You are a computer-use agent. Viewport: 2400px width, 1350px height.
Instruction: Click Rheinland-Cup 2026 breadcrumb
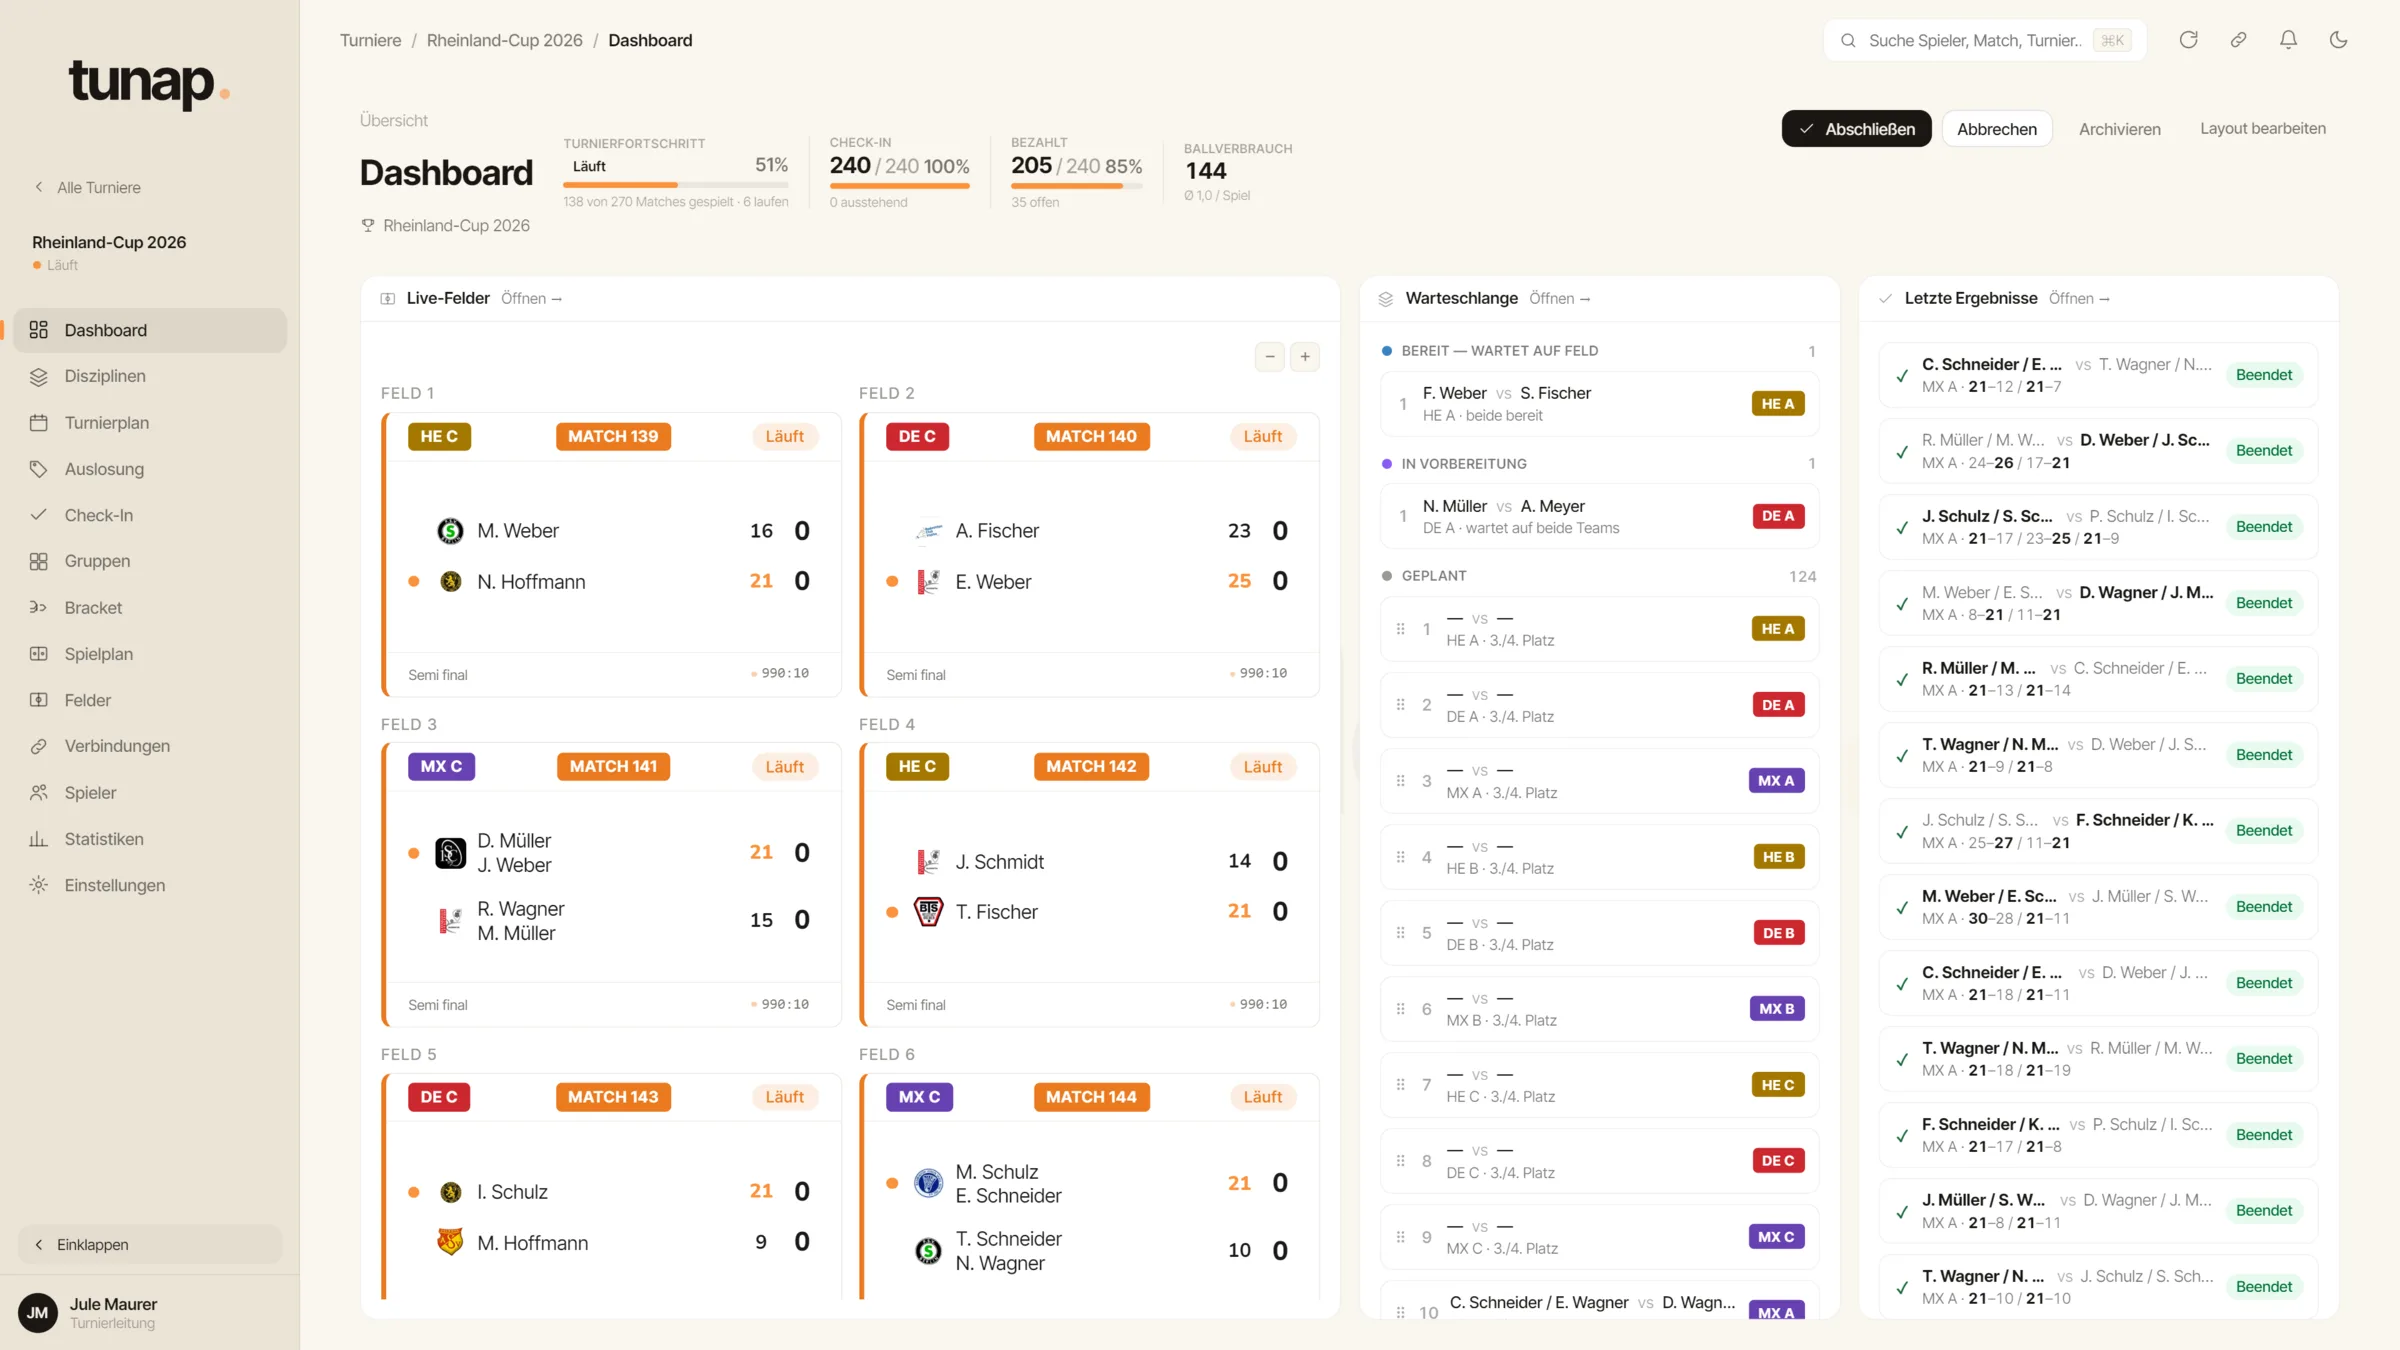point(504,40)
